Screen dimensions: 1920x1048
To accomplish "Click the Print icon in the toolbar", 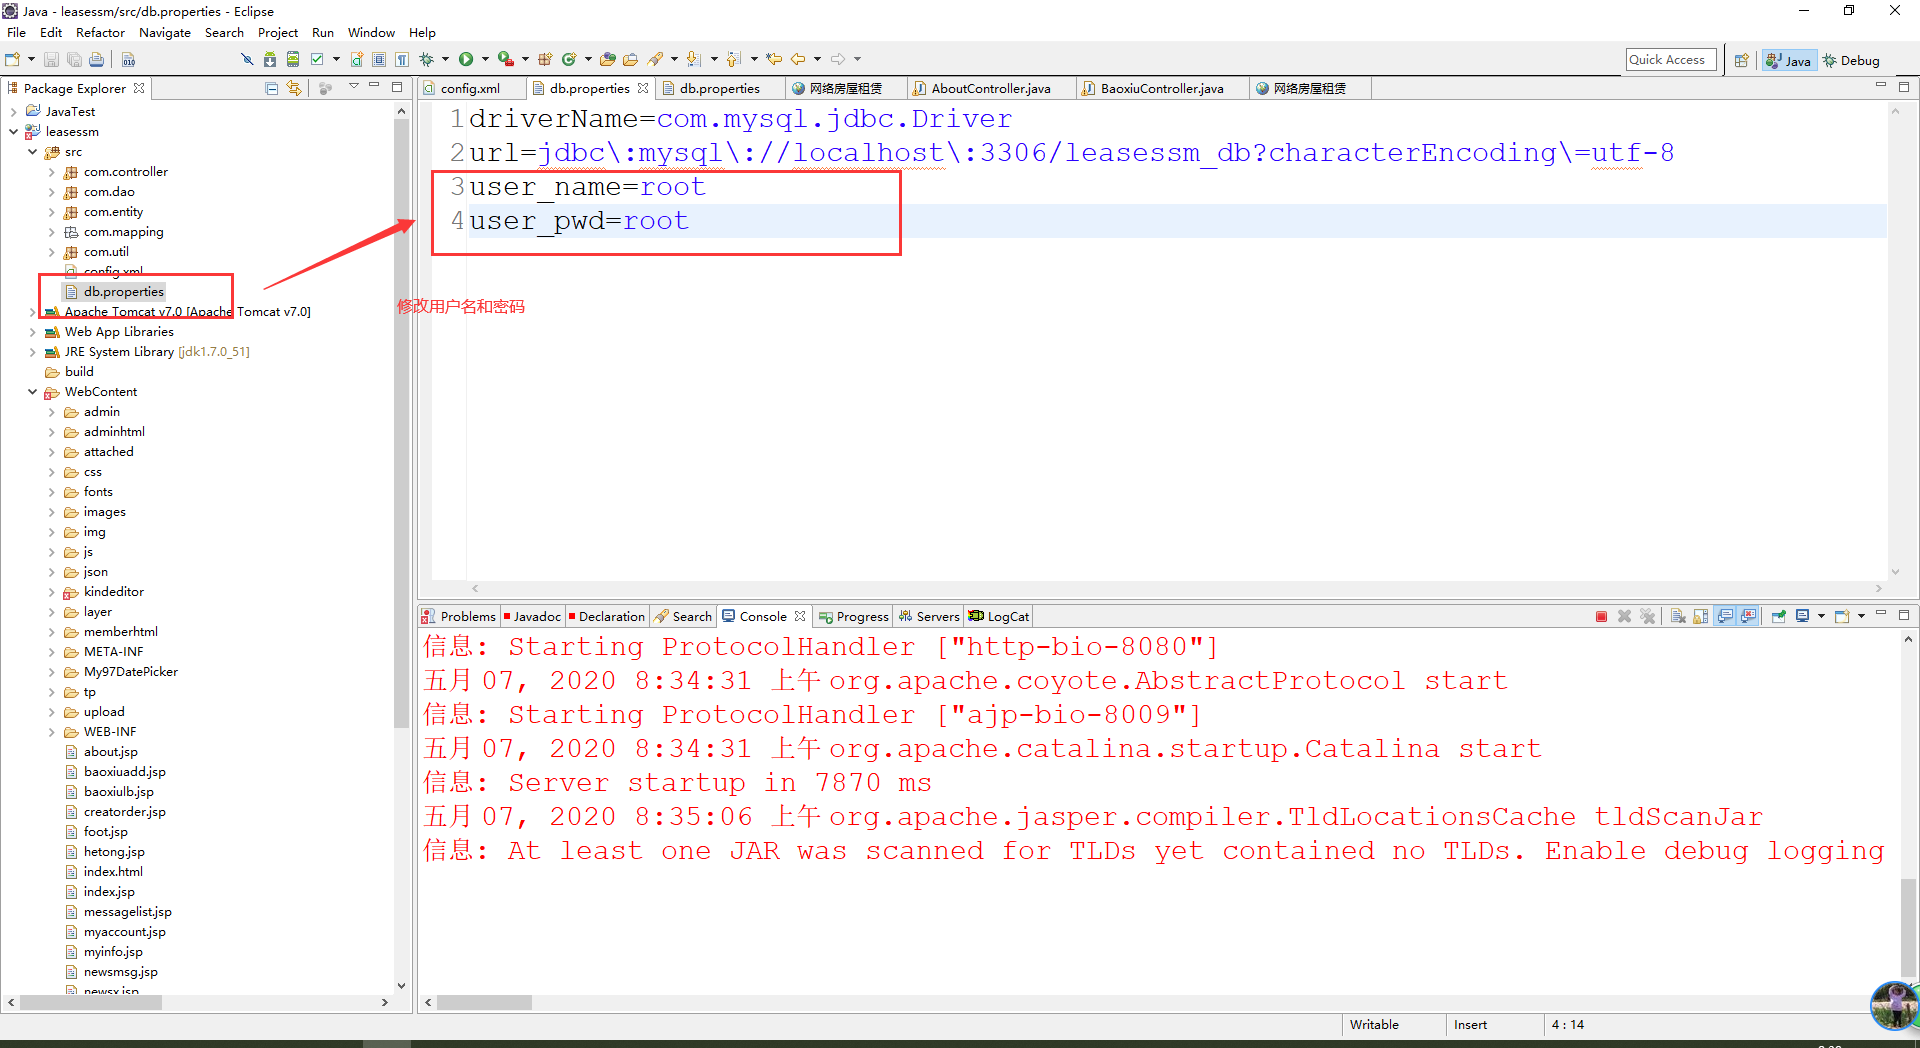I will [96, 60].
